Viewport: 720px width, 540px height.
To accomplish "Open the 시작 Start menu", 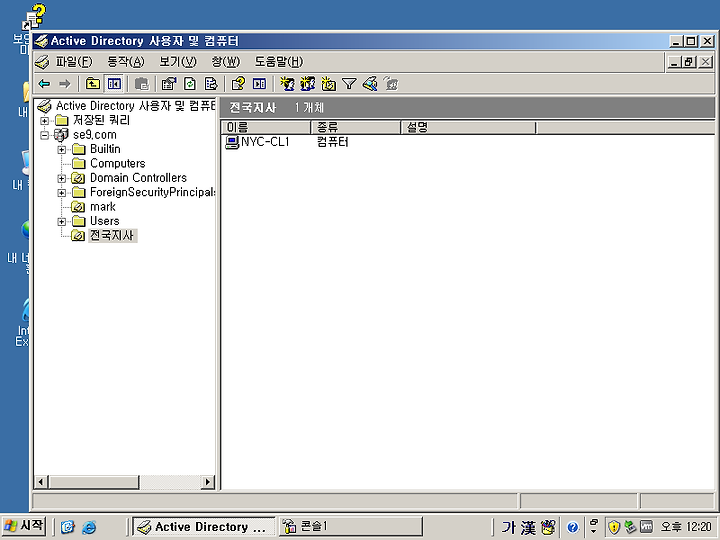I will pyautogui.click(x=24, y=525).
